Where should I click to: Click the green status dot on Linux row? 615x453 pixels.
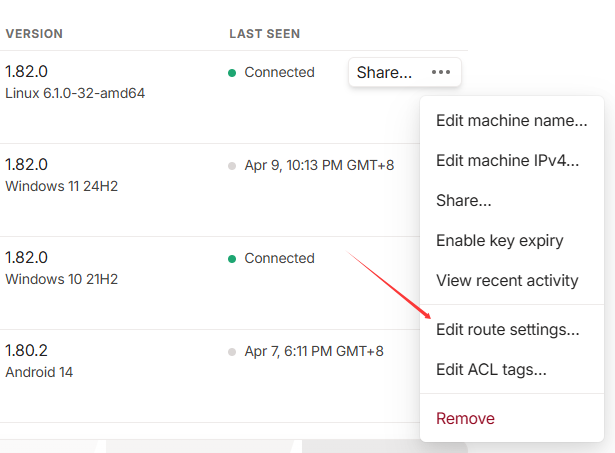click(x=232, y=73)
